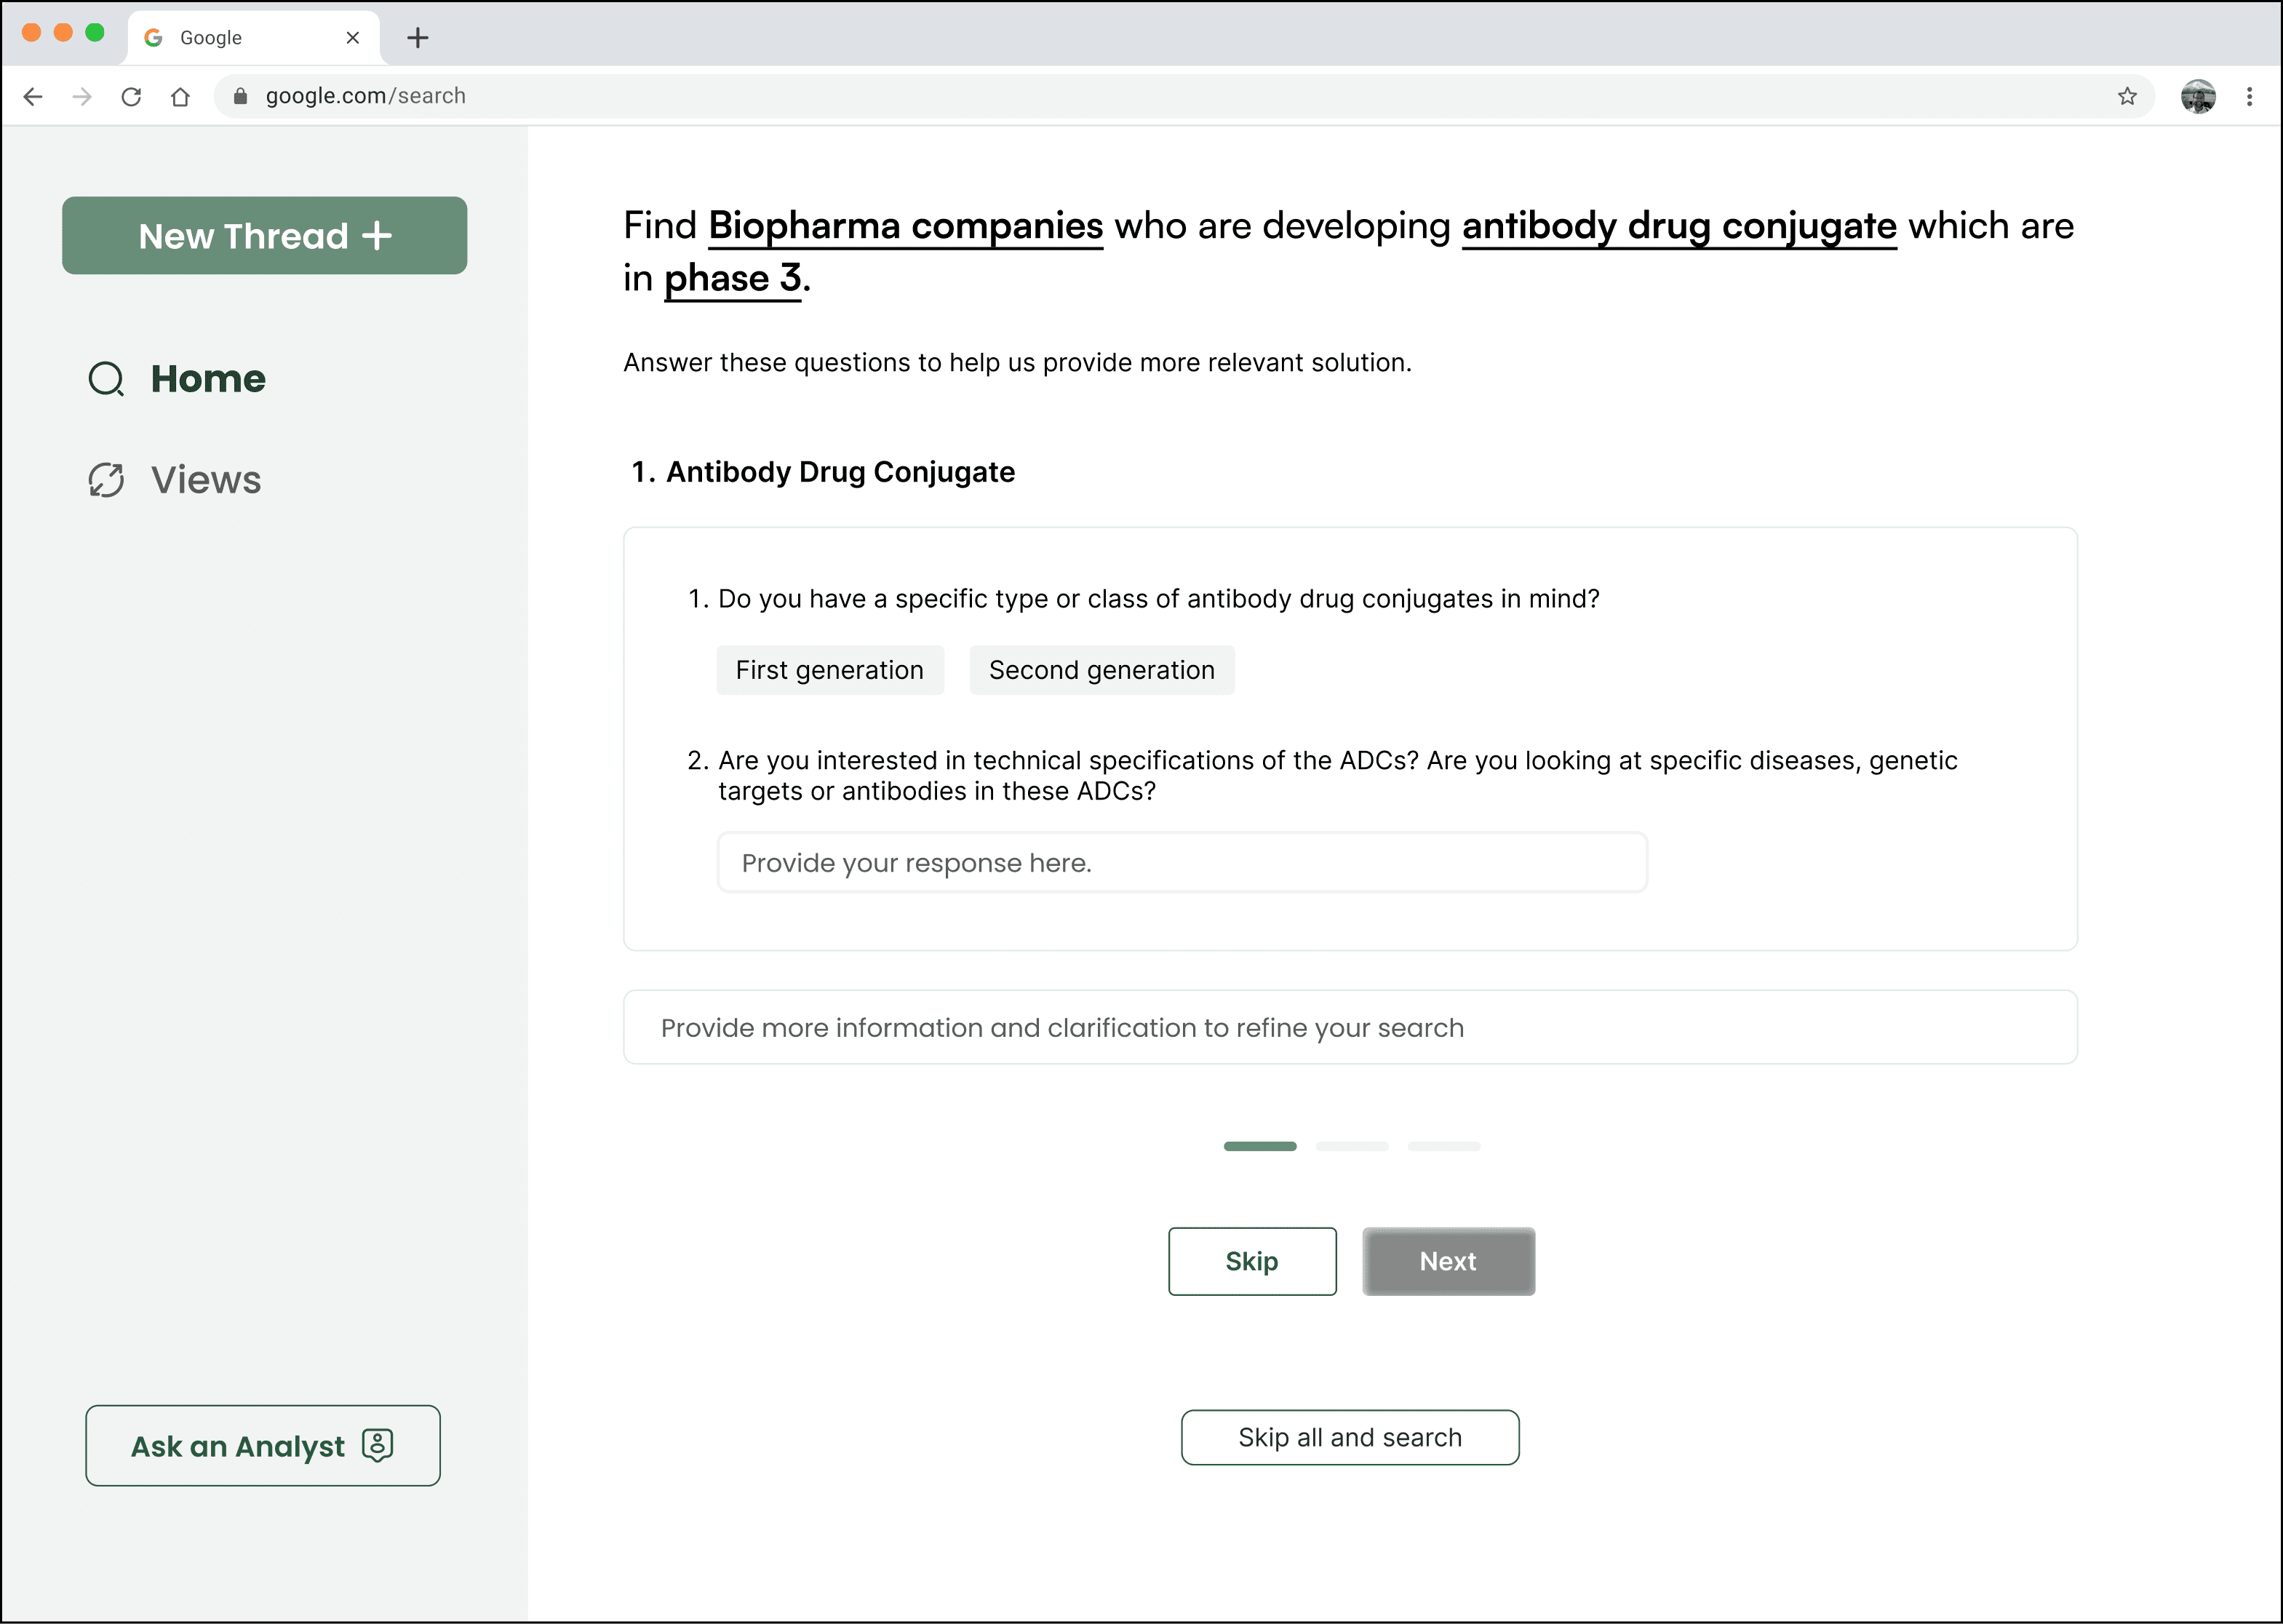Click the Ask an Analyst button
Screen dimensions: 2283x1624
[x=262, y=1446]
